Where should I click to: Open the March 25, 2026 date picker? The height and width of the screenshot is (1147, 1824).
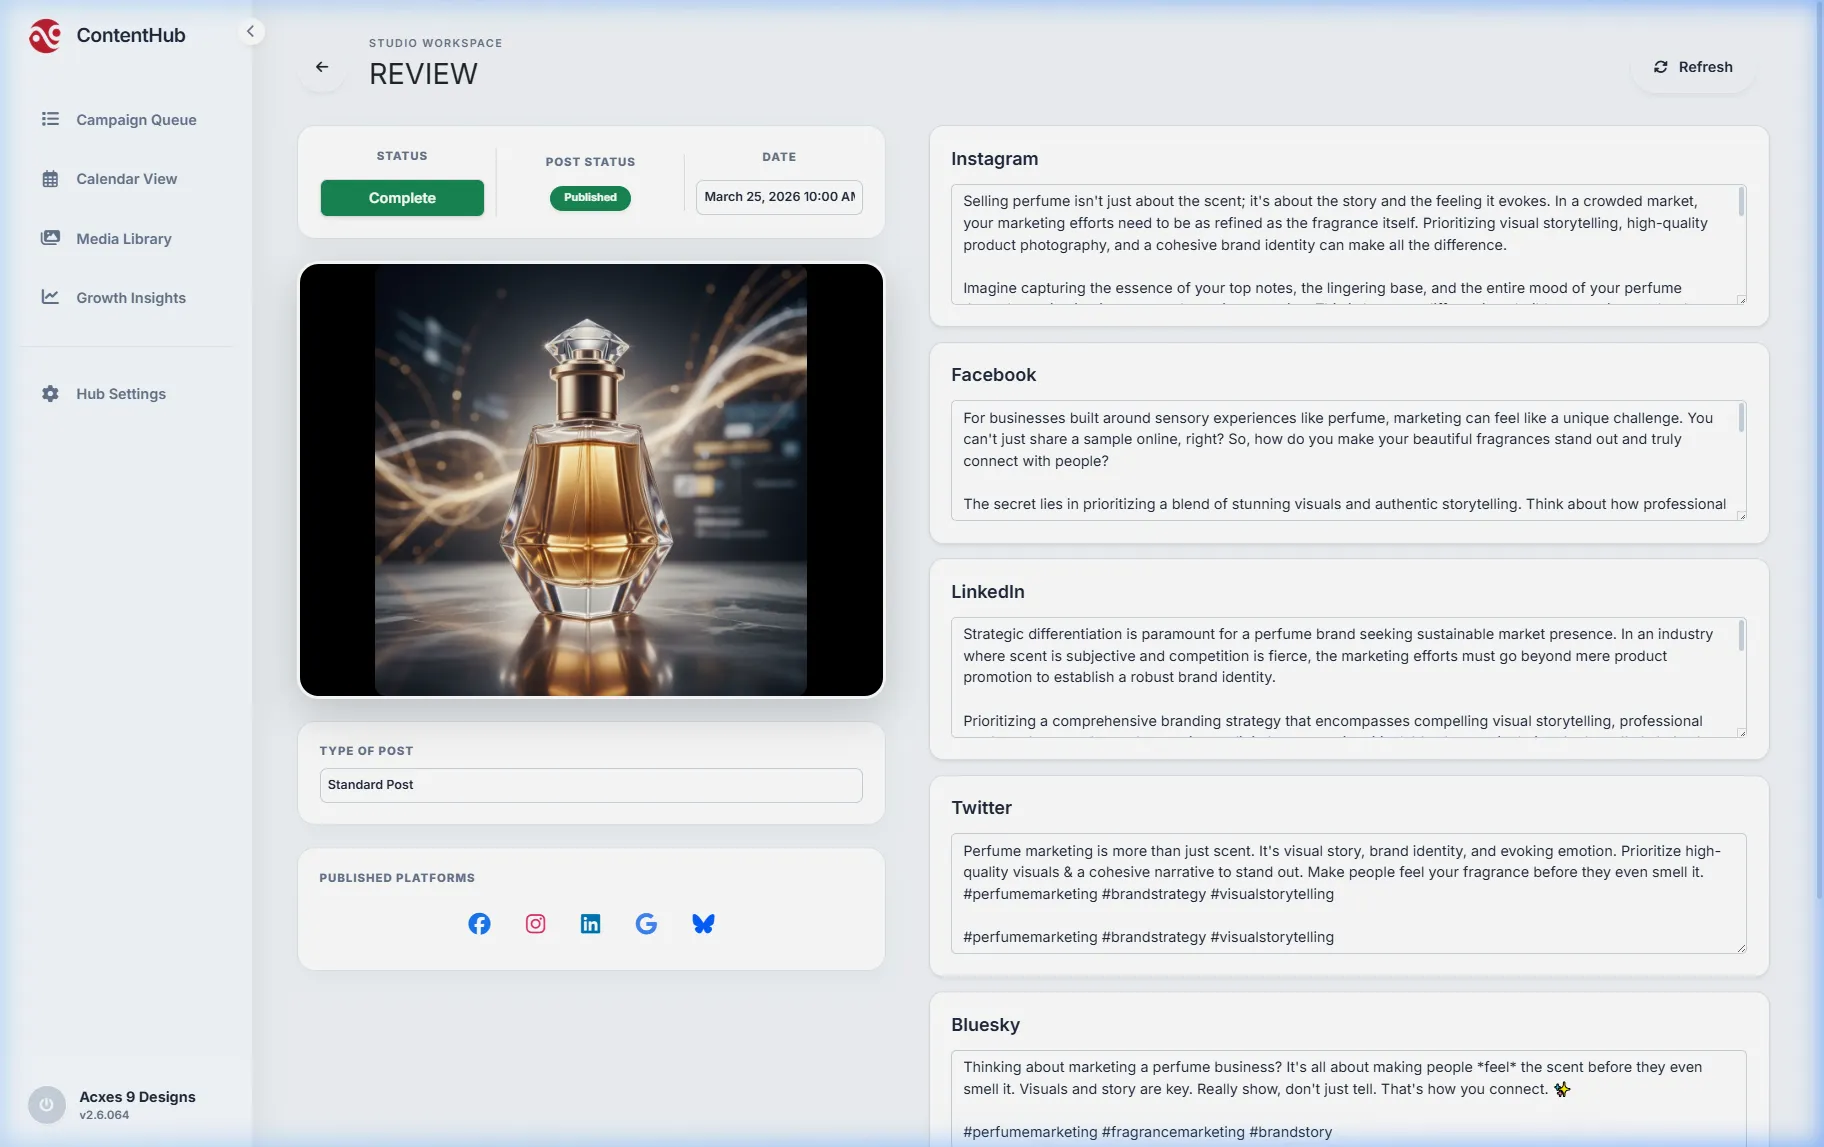779,197
